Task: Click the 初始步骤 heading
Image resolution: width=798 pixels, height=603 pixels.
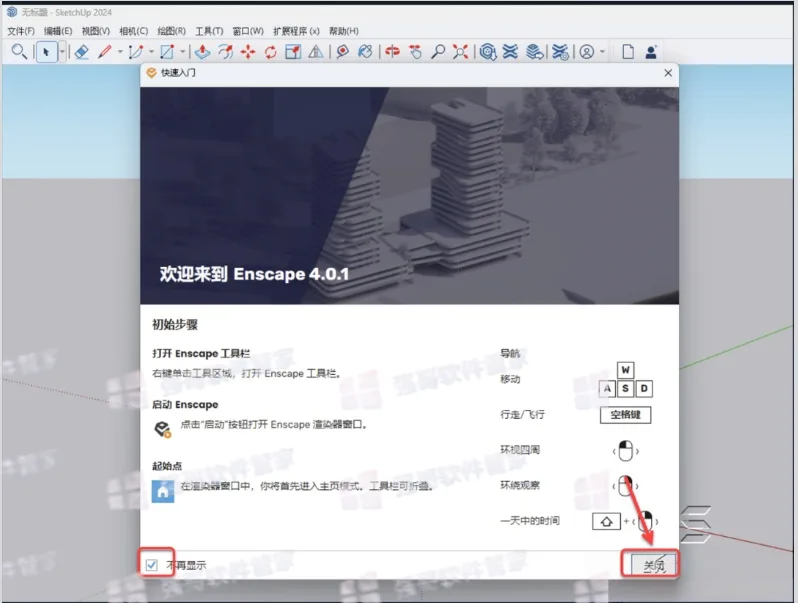Action: pos(175,325)
